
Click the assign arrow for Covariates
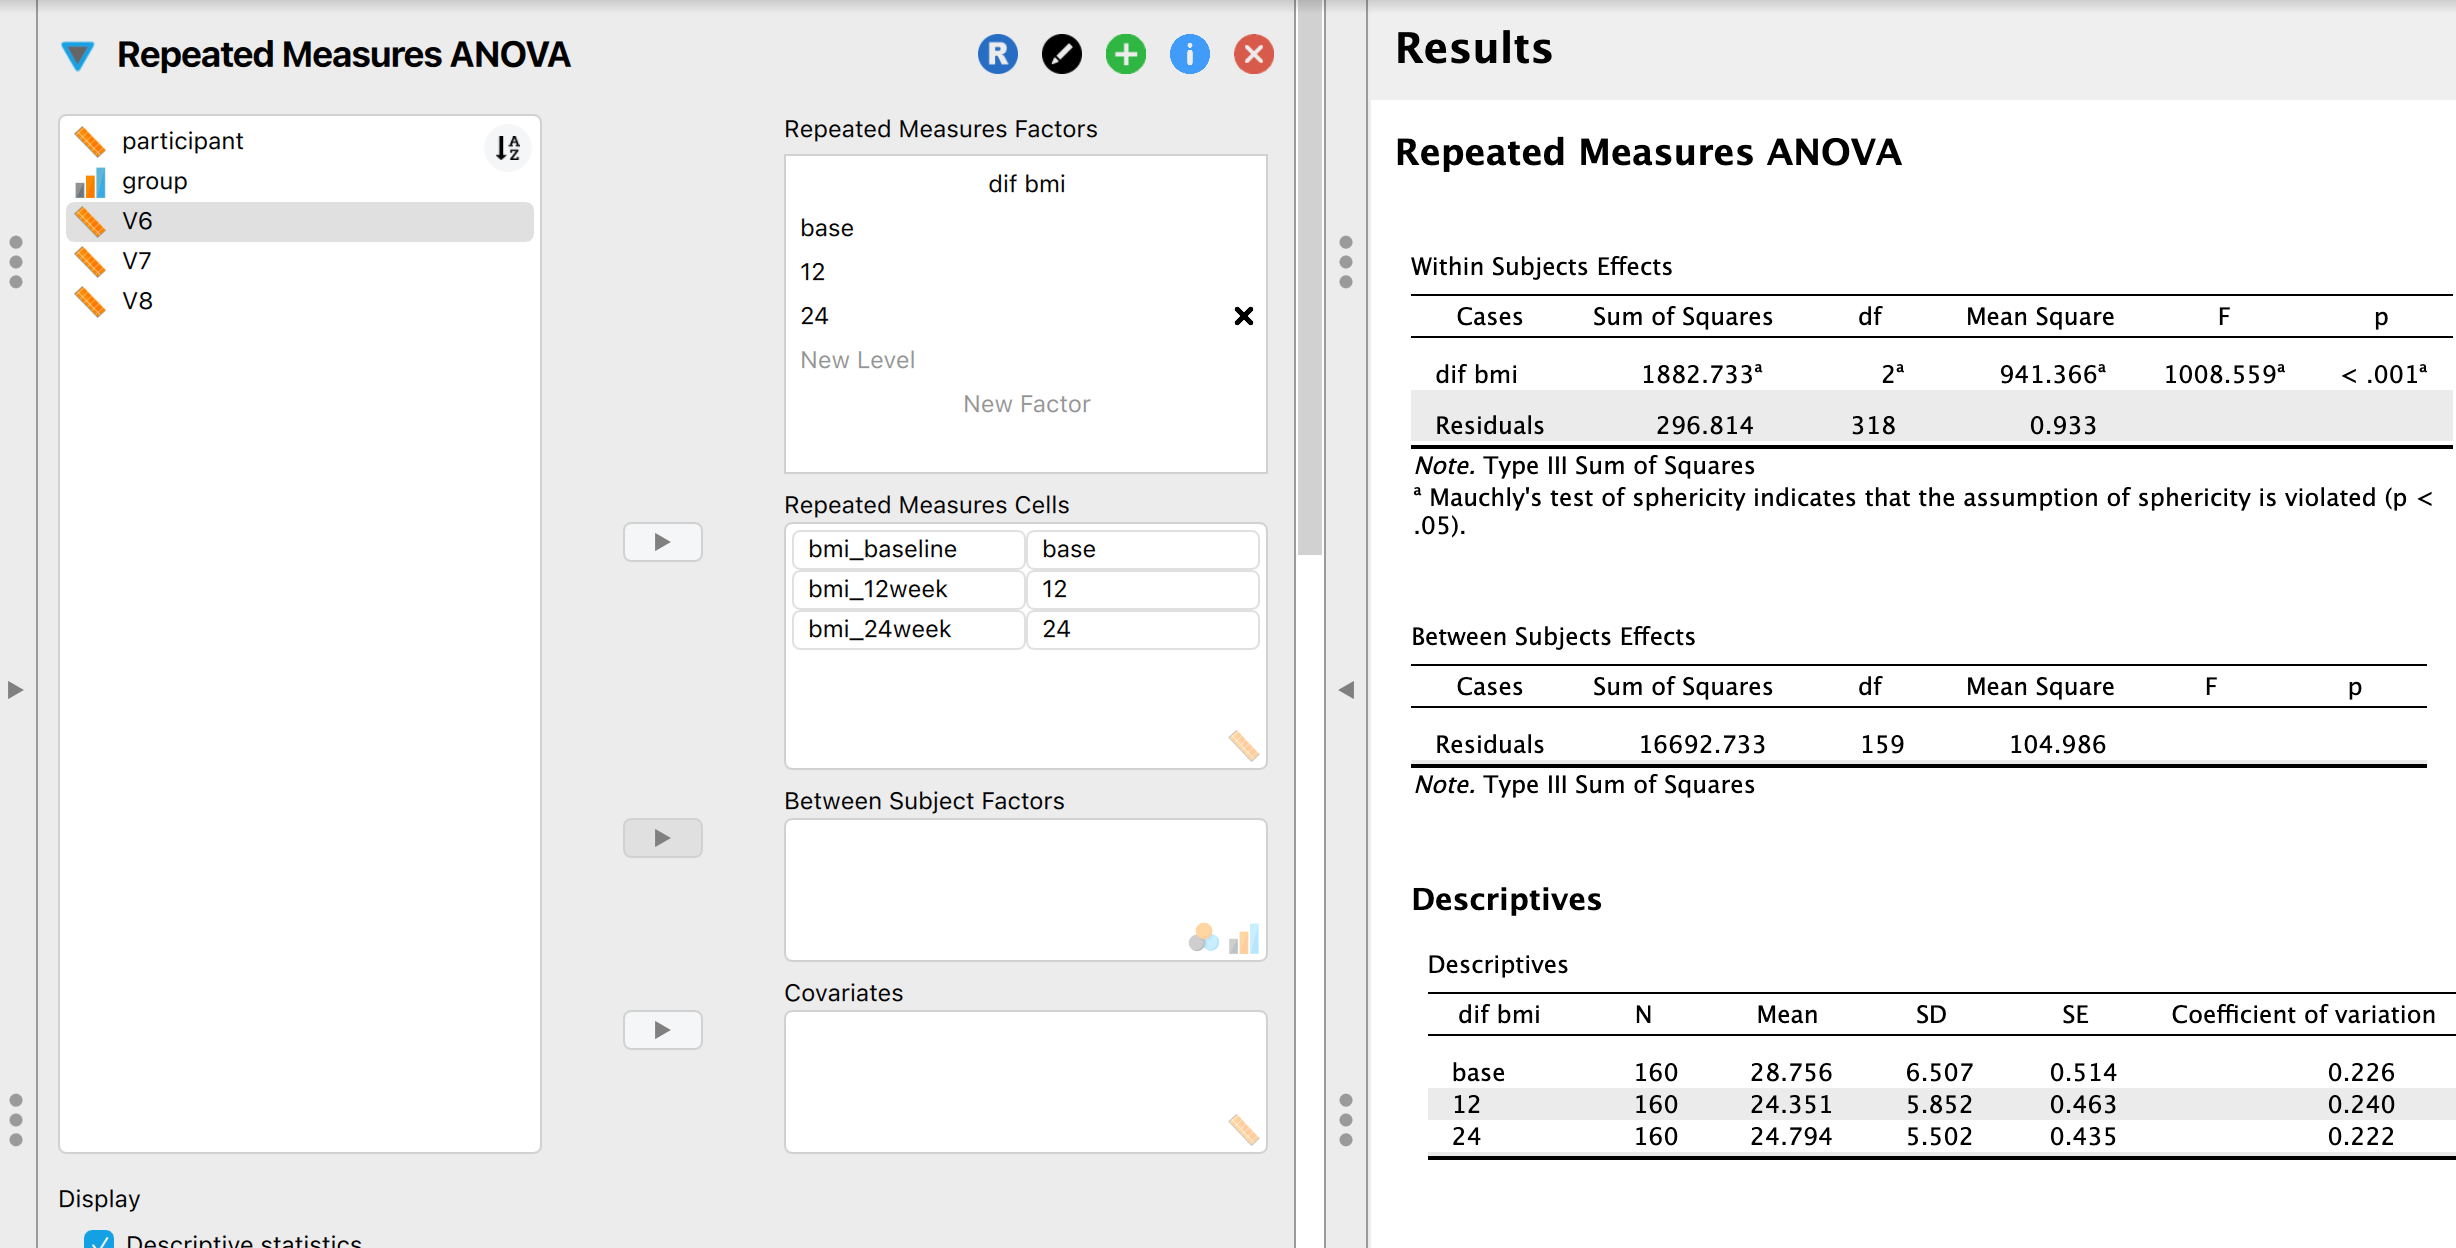tap(662, 1029)
